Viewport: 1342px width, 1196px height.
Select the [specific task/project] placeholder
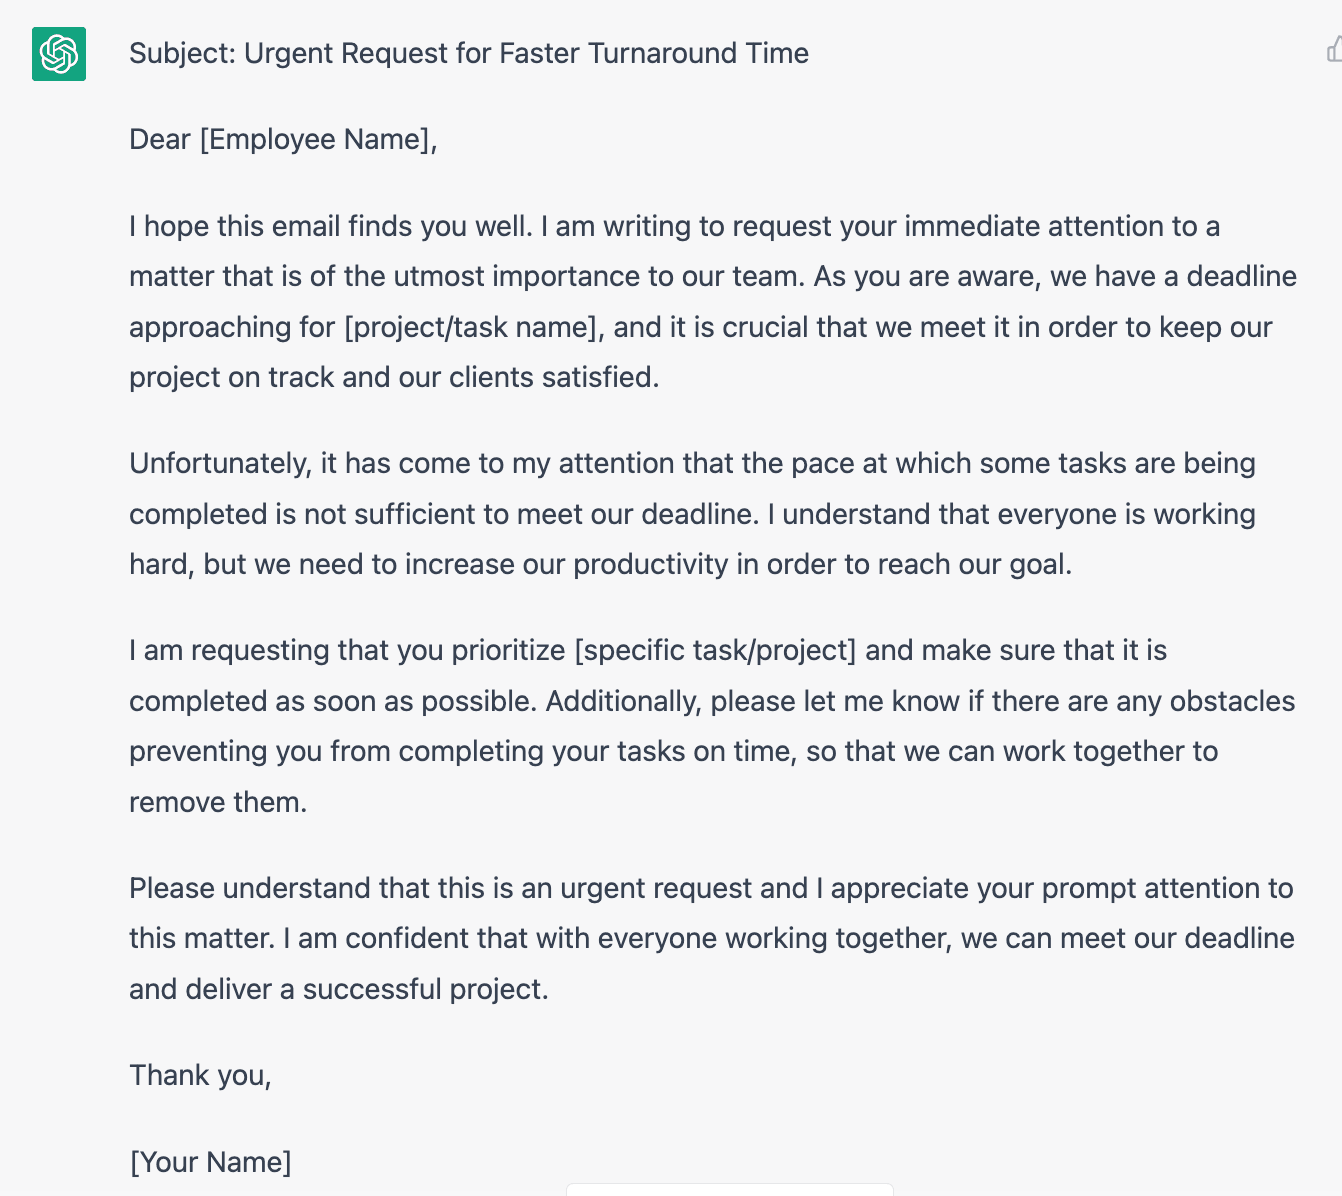click(x=715, y=650)
